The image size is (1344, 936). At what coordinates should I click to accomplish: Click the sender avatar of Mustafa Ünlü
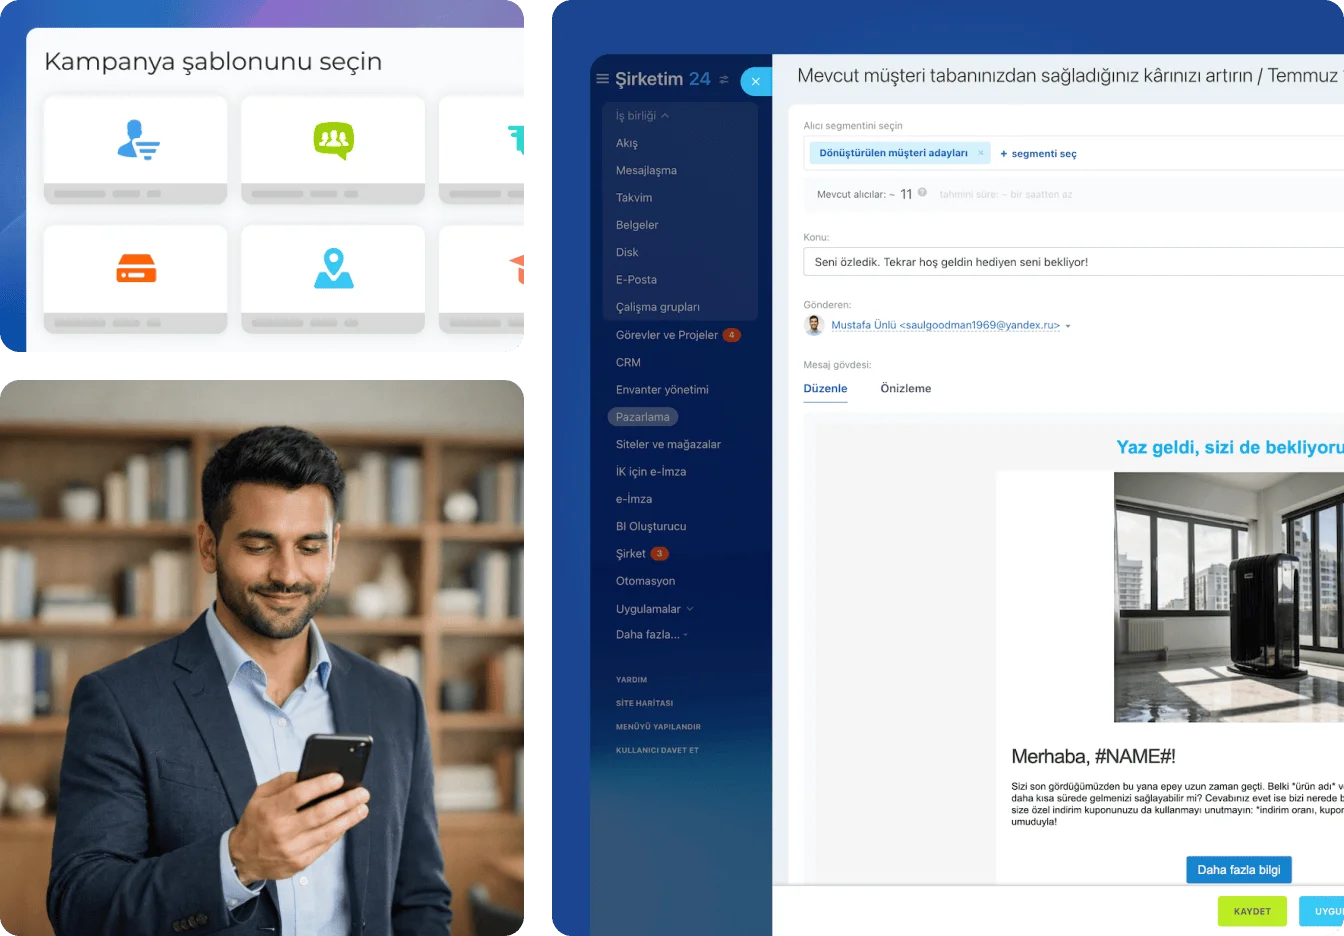[x=814, y=325]
